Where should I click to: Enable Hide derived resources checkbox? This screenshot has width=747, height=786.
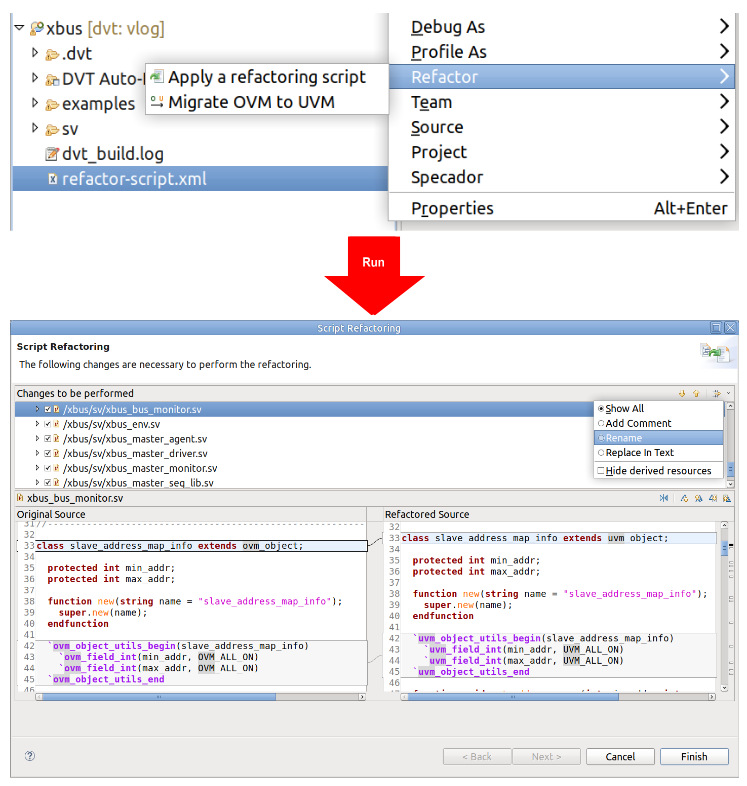pos(601,471)
